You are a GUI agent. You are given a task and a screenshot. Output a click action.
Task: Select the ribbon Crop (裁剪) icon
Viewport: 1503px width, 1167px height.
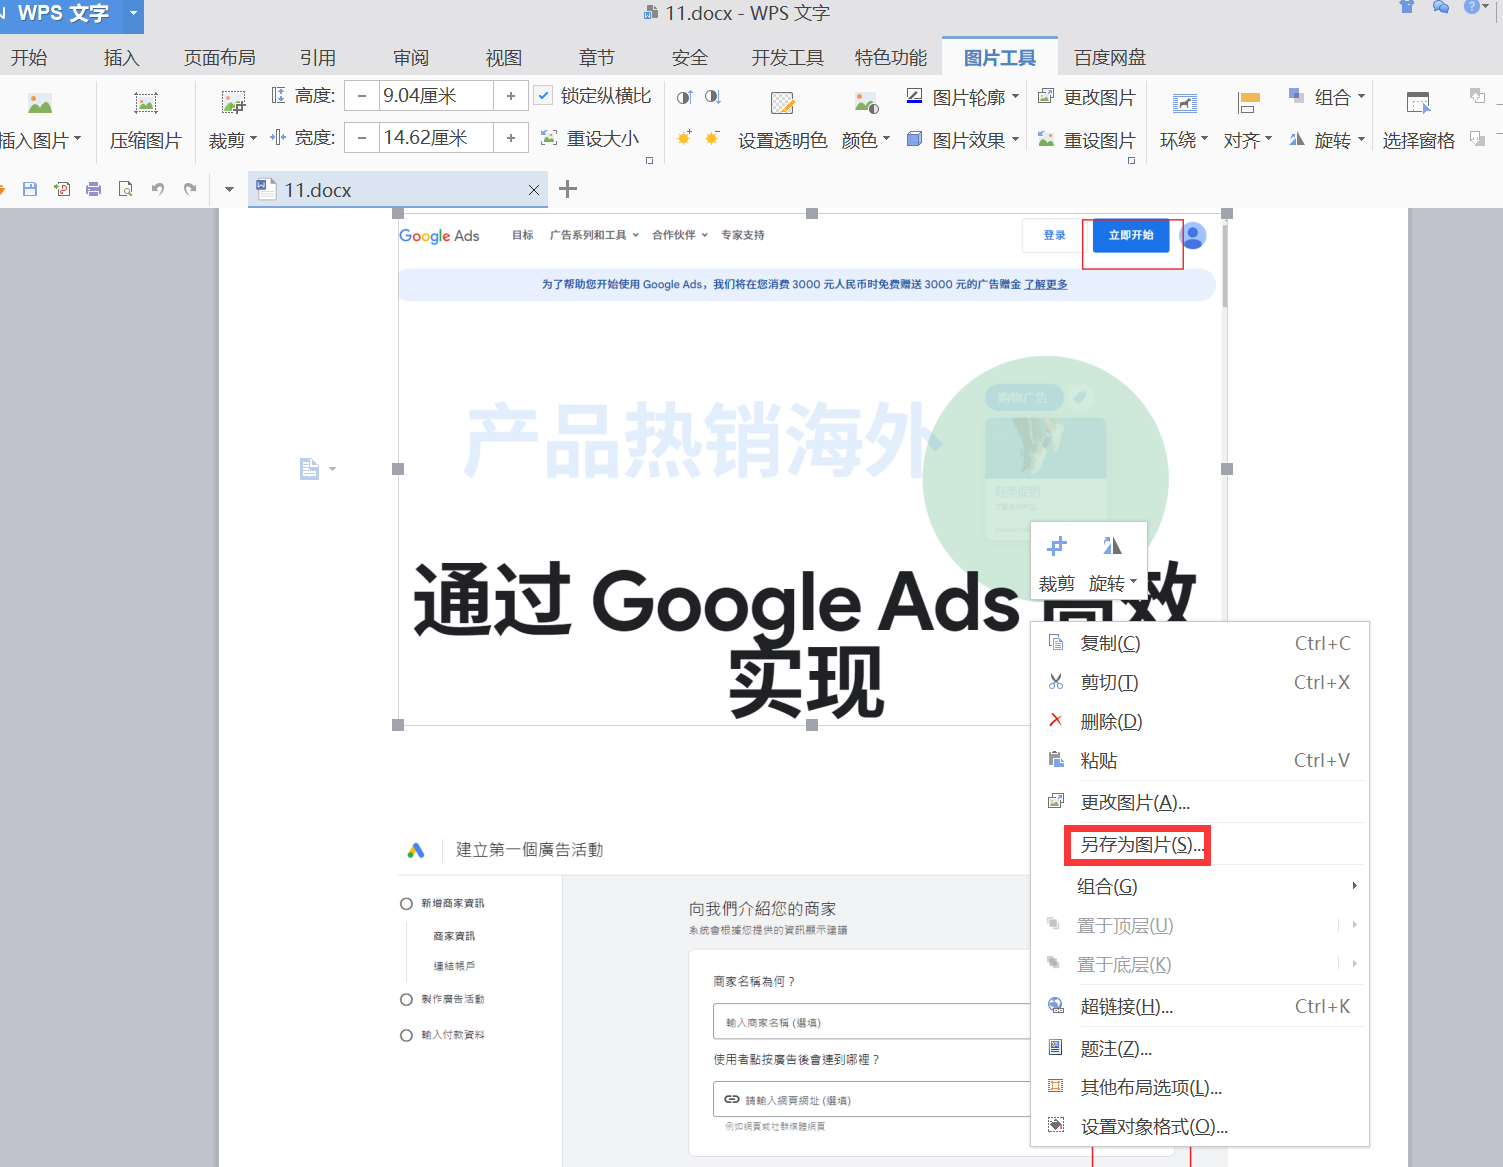pyautogui.click(x=233, y=103)
